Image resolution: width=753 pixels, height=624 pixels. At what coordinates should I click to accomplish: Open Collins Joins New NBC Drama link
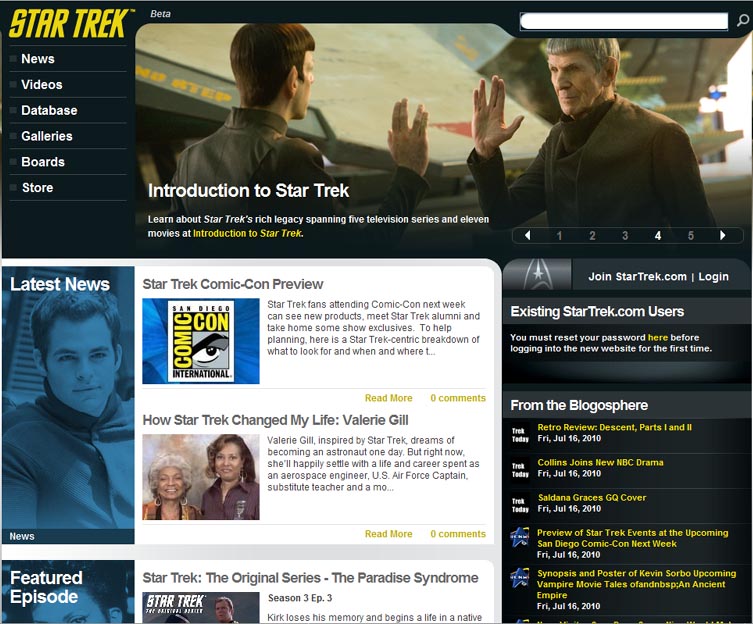[x=600, y=463]
